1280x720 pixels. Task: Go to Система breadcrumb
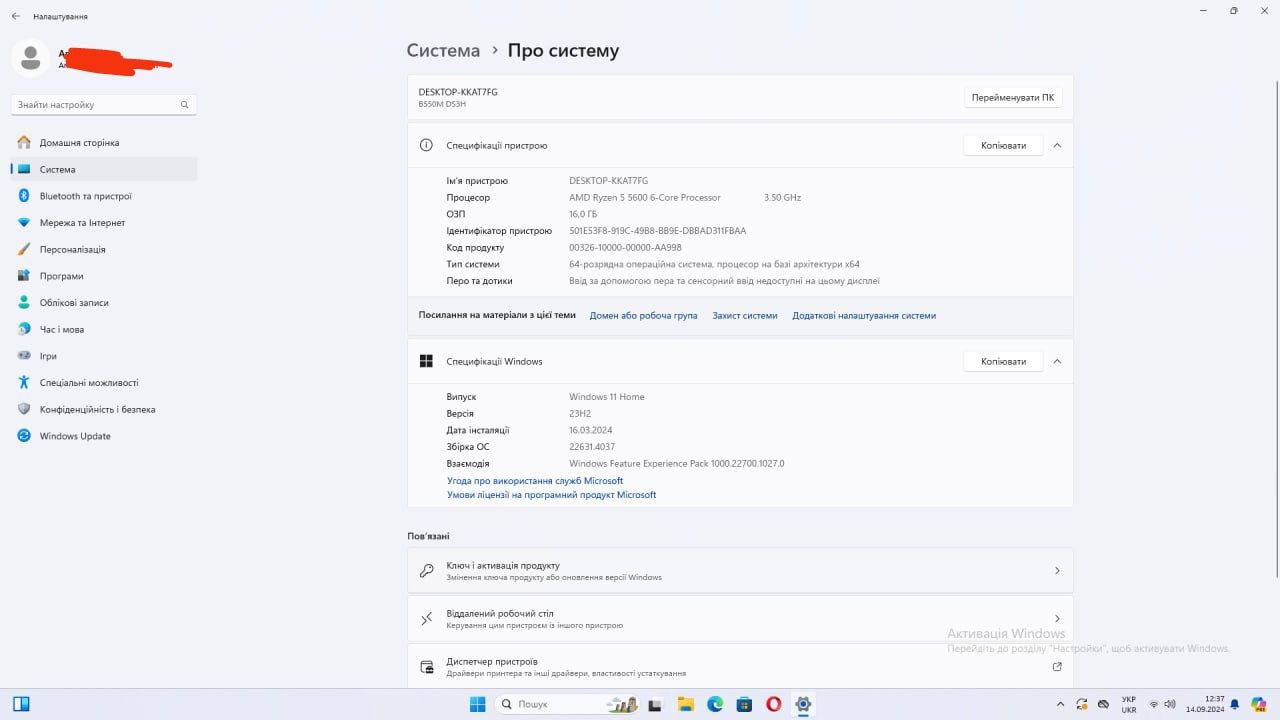click(x=443, y=50)
